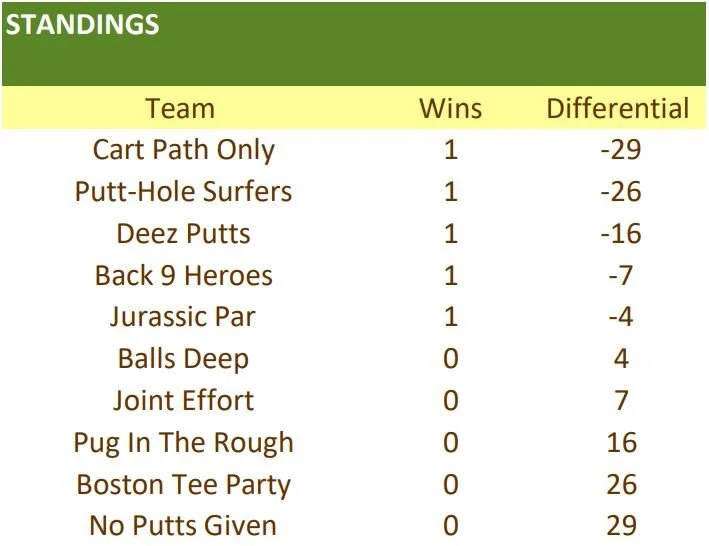Viewport: 709px width, 546px height.
Task: Select the -26 differential value
Action: pos(621,192)
